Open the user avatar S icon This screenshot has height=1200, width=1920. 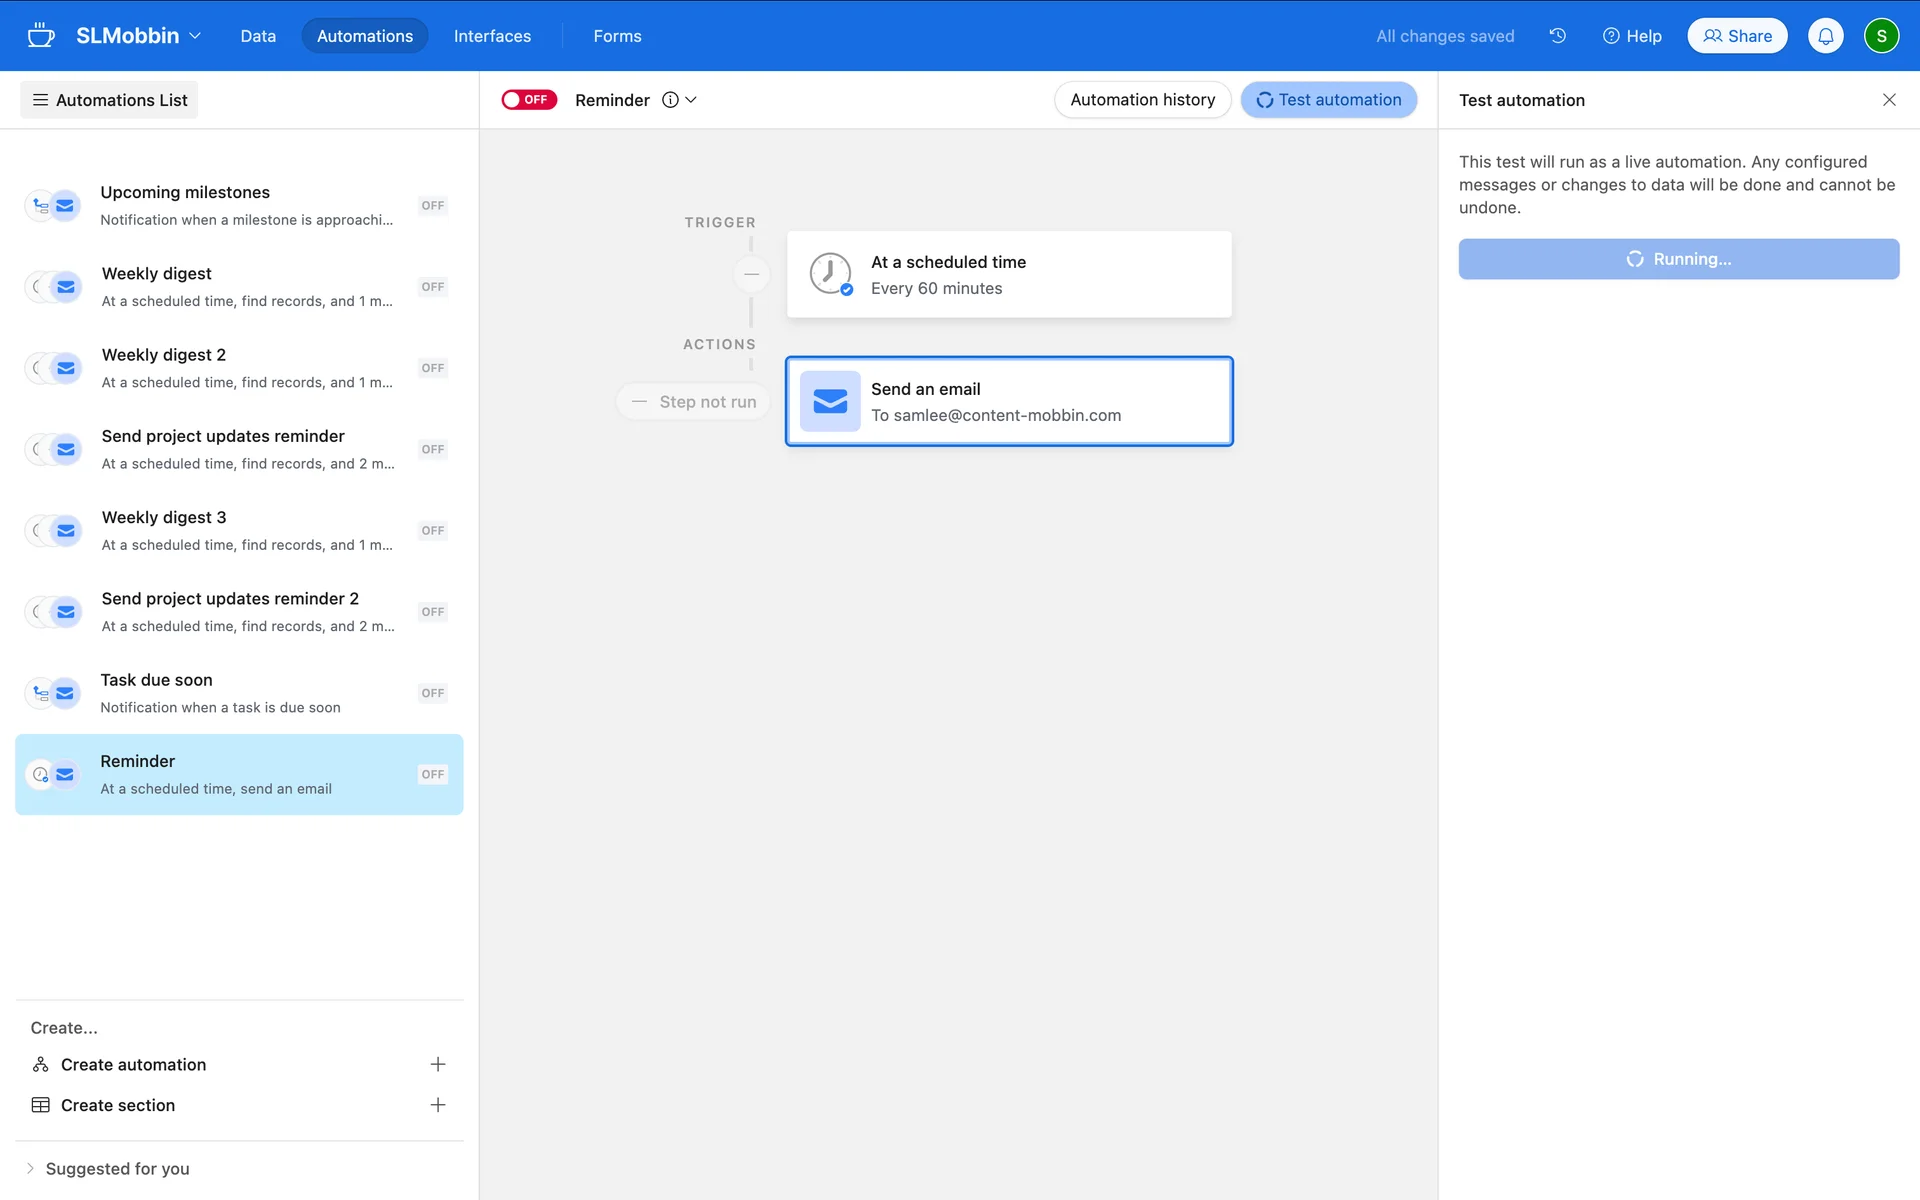coord(1881,36)
